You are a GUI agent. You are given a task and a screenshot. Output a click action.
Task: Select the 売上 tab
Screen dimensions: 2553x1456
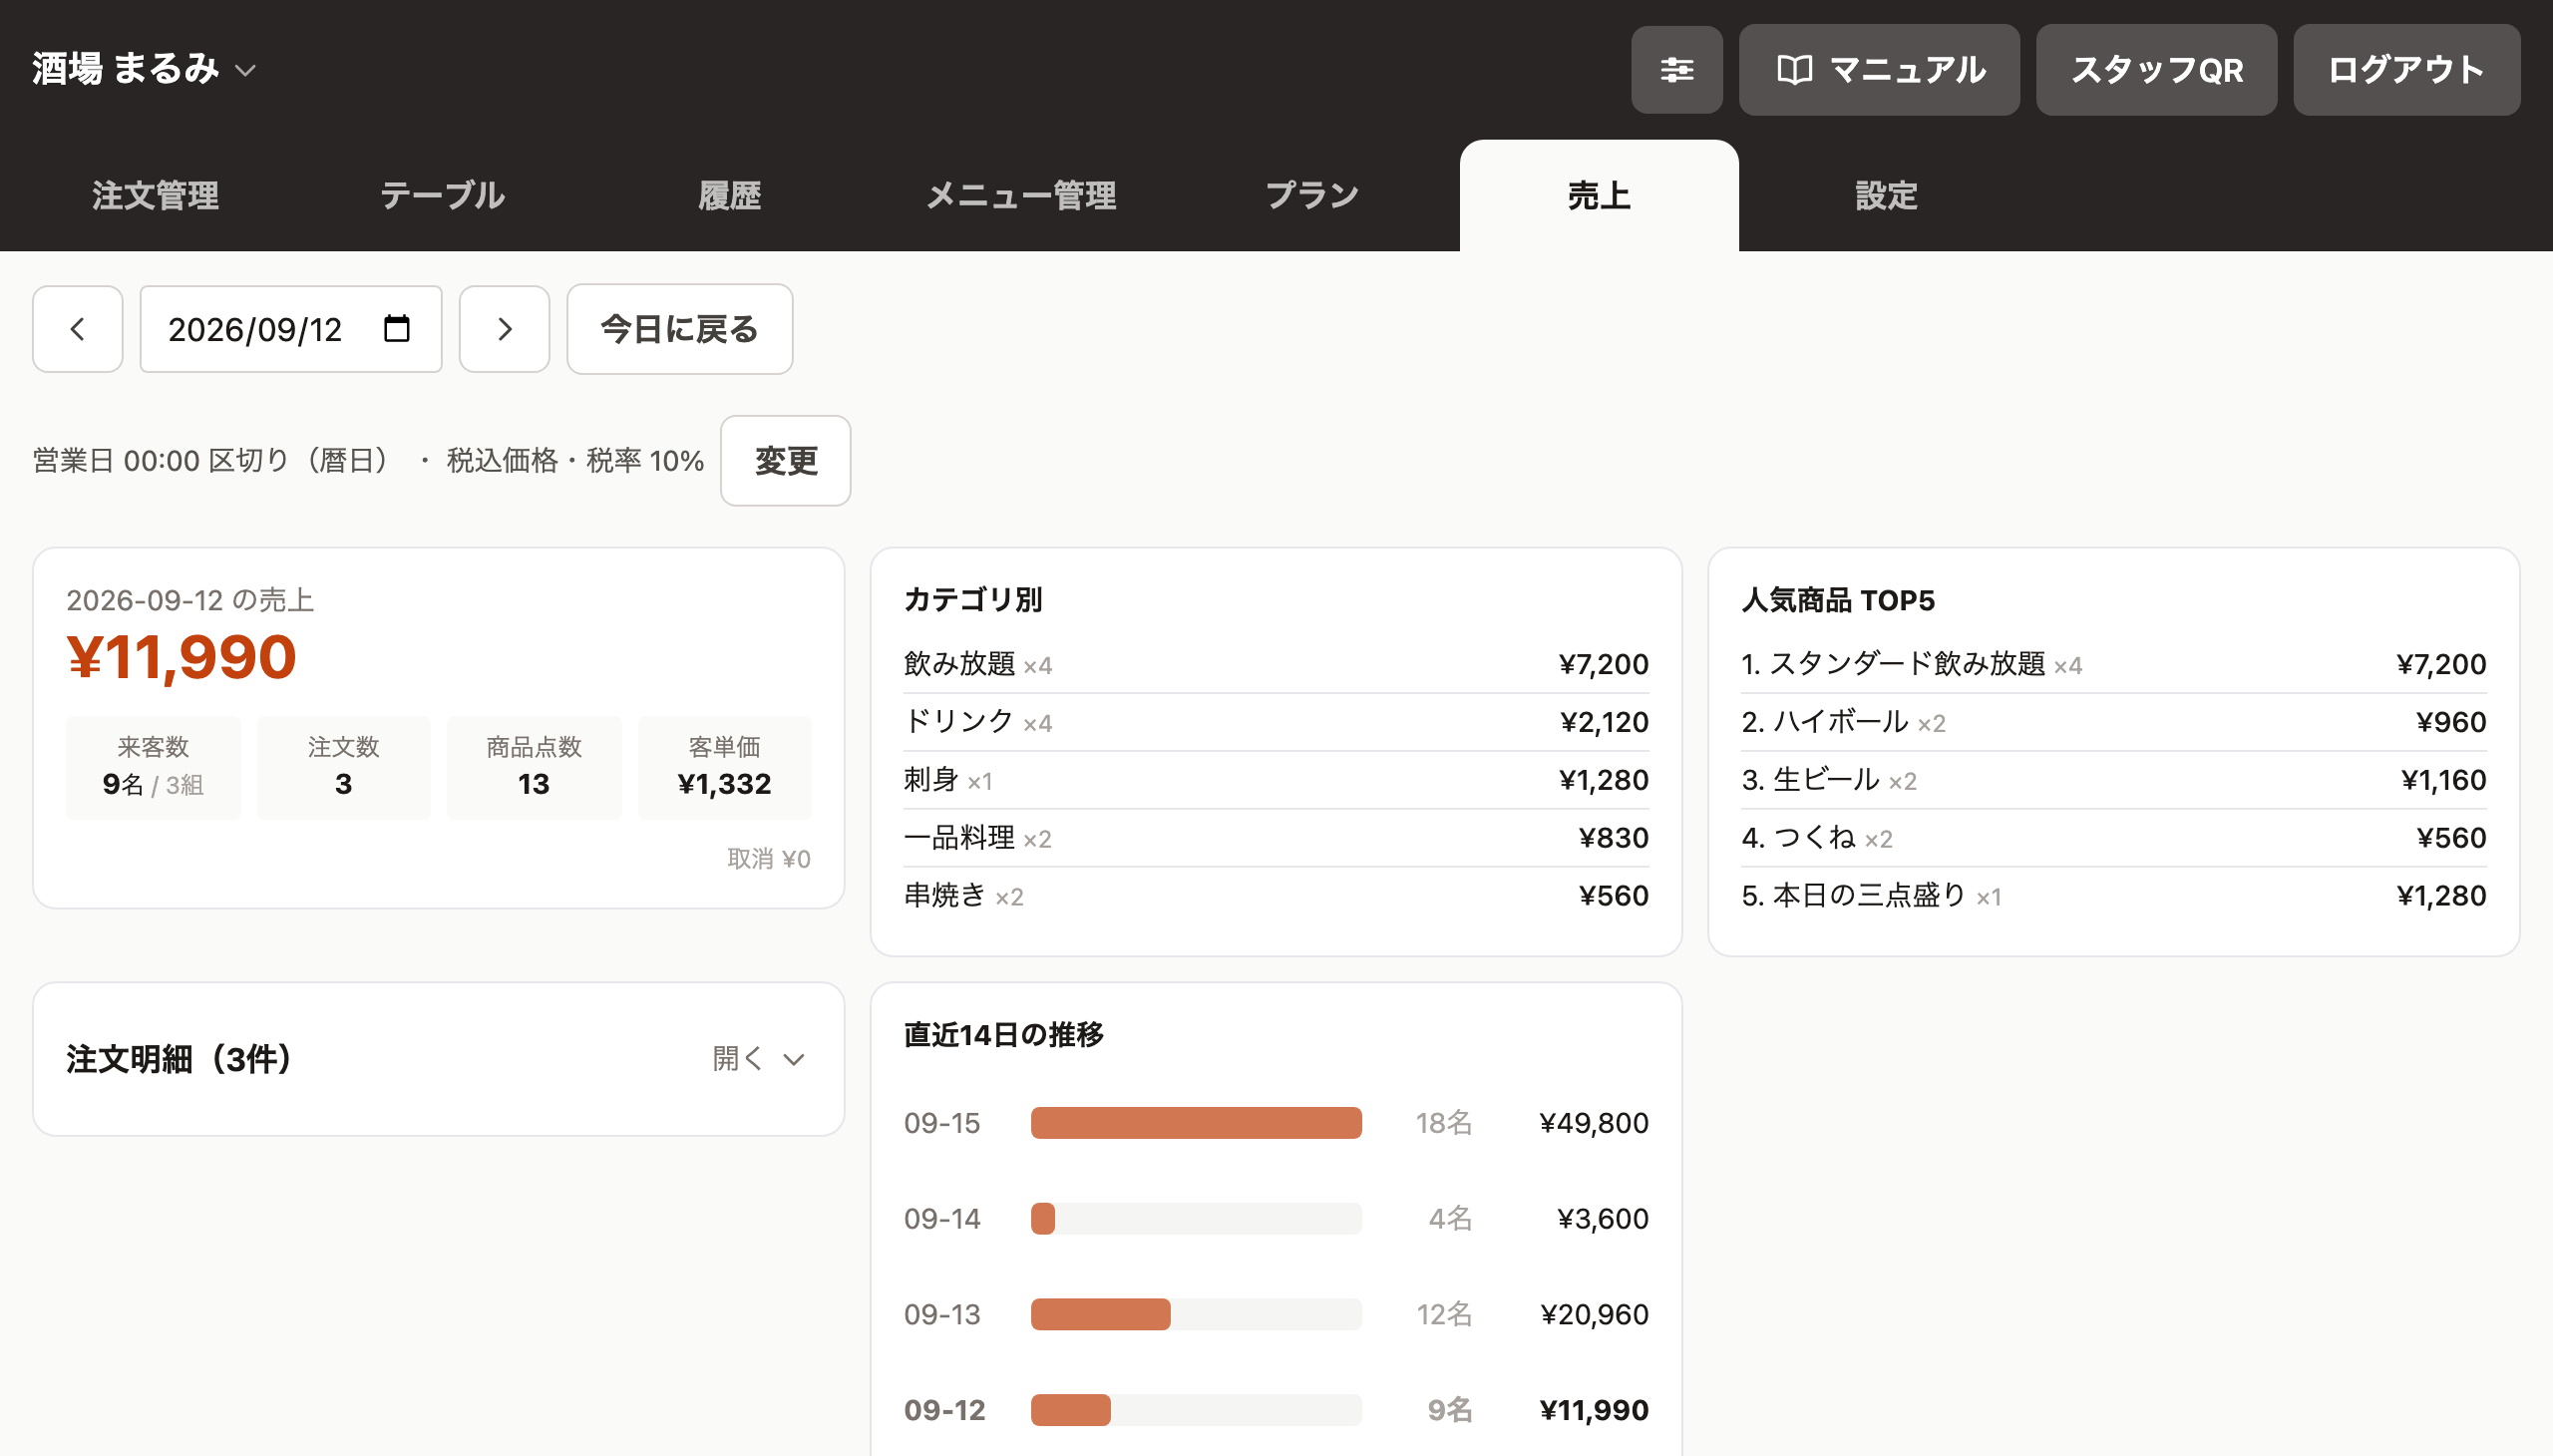(1599, 195)
